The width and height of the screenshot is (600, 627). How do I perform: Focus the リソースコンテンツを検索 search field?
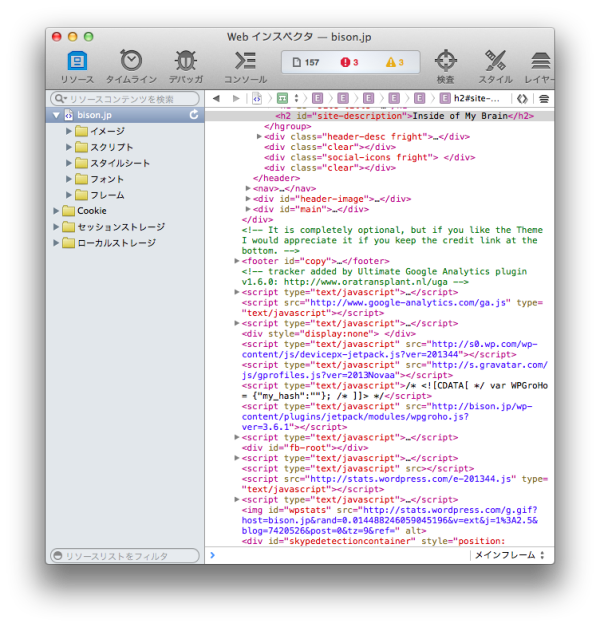tap(125, 99)
